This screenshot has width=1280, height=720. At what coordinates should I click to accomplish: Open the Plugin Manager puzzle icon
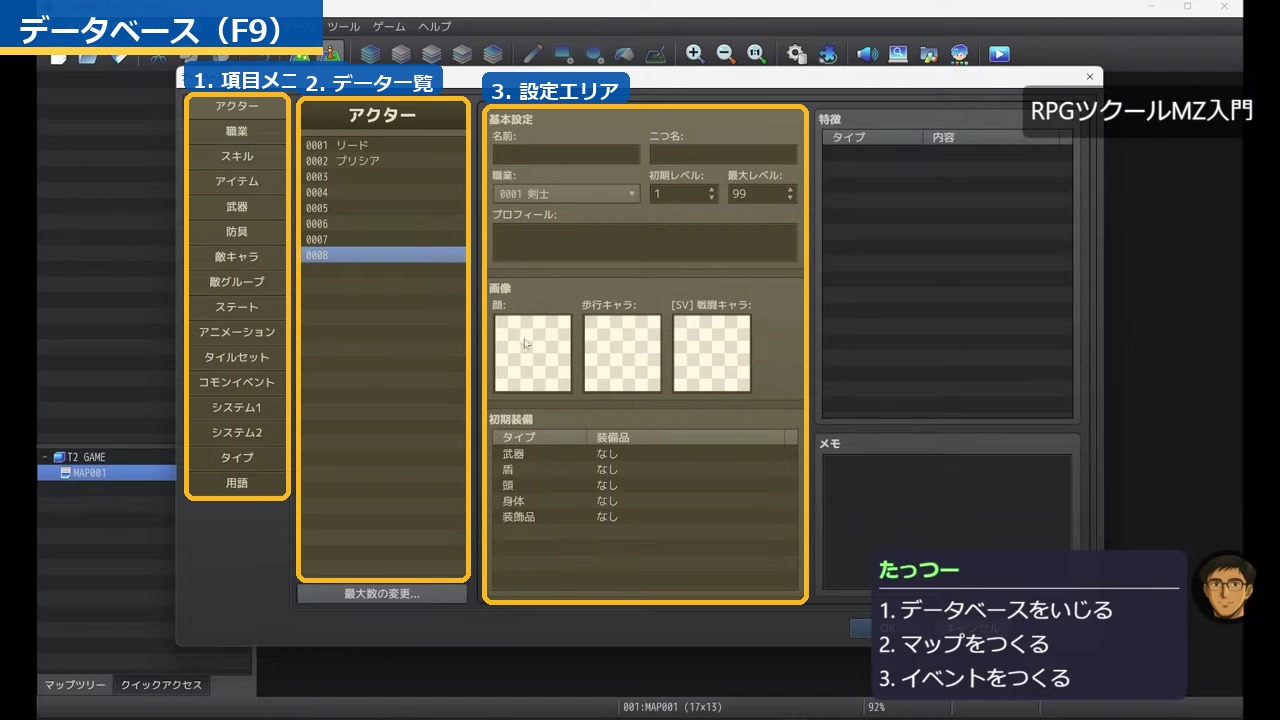pos(827,54)
